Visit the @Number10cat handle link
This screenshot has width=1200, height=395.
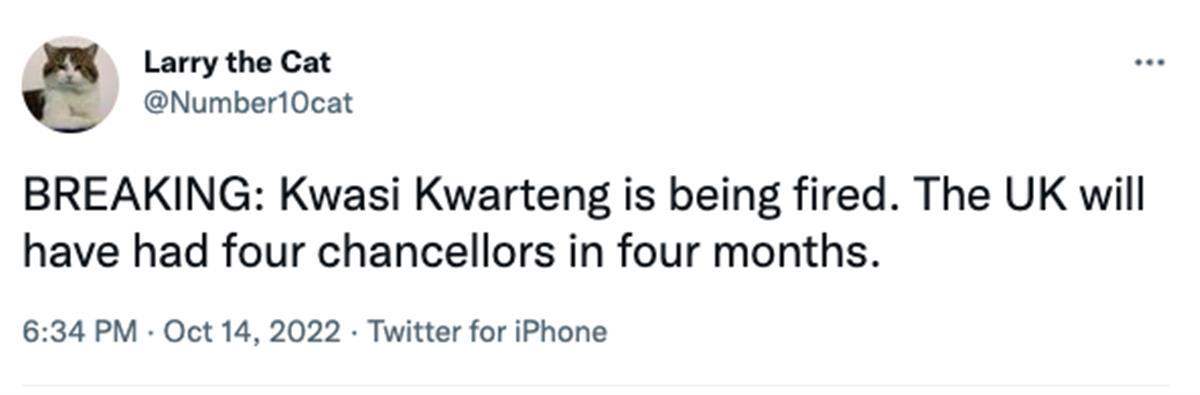[248, 103]
